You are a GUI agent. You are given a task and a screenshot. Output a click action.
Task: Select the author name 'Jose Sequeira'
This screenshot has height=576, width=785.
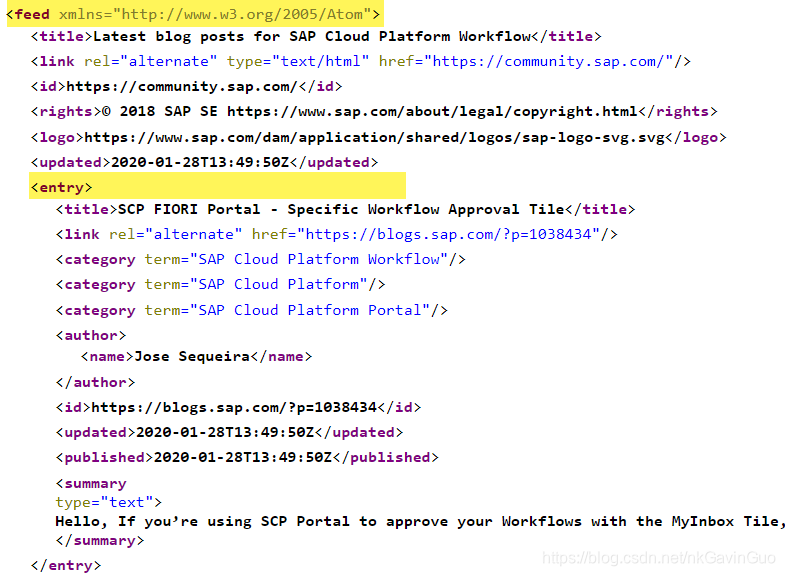[x=192, y=356]
